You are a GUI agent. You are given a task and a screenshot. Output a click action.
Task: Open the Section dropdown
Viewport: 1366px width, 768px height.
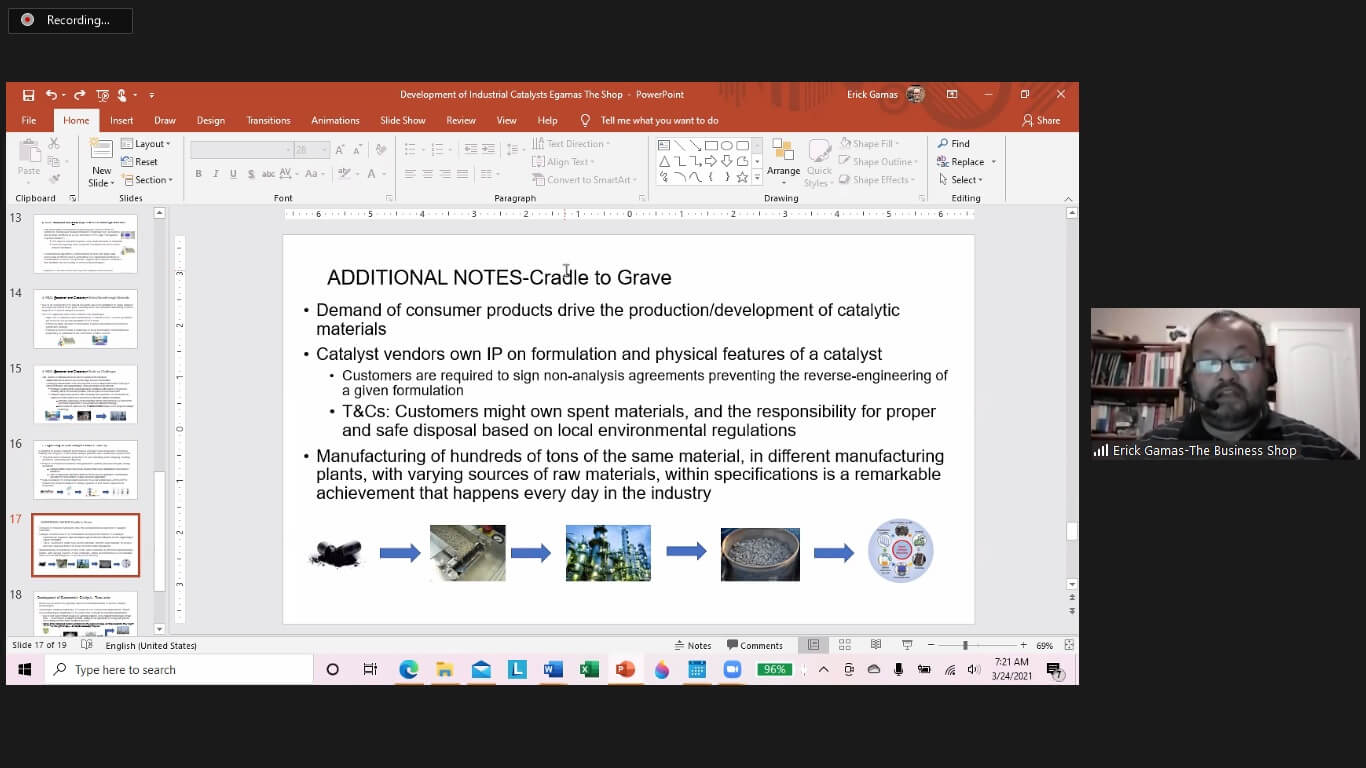point(146,180)
